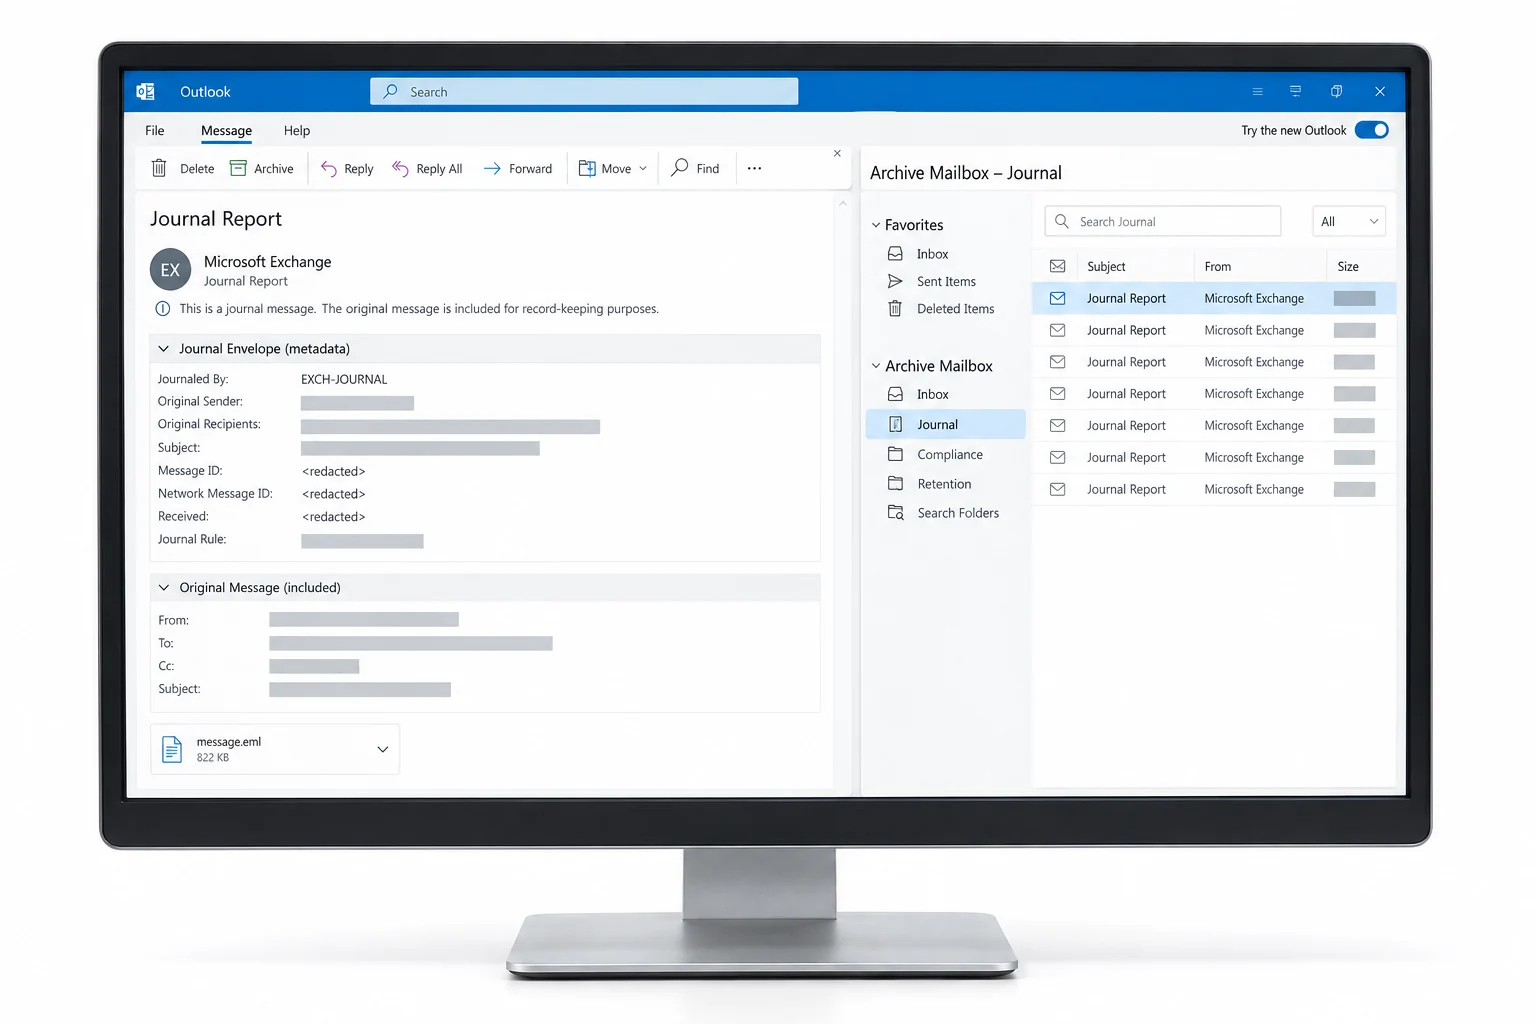Sort the list by Size column
This screenshot has width=1536, height=1024.
(1348, 266)
